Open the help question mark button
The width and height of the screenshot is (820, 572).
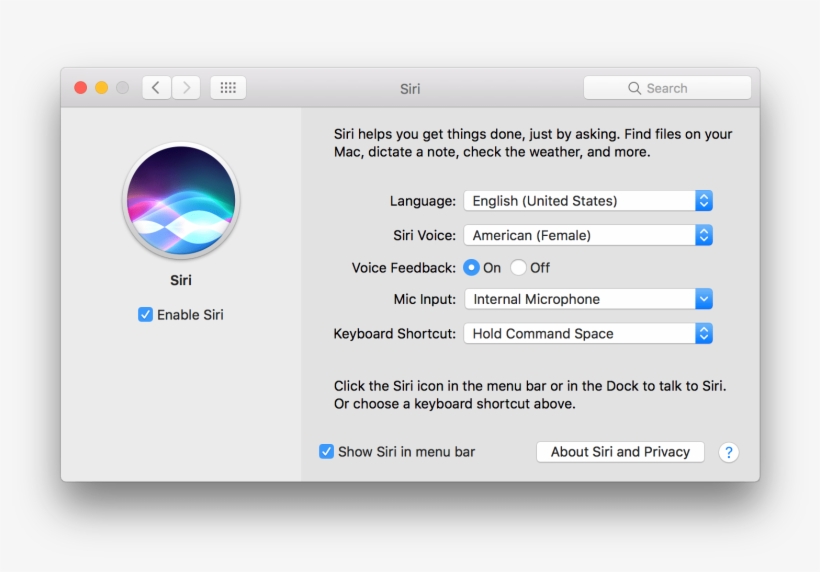(728, 452)
